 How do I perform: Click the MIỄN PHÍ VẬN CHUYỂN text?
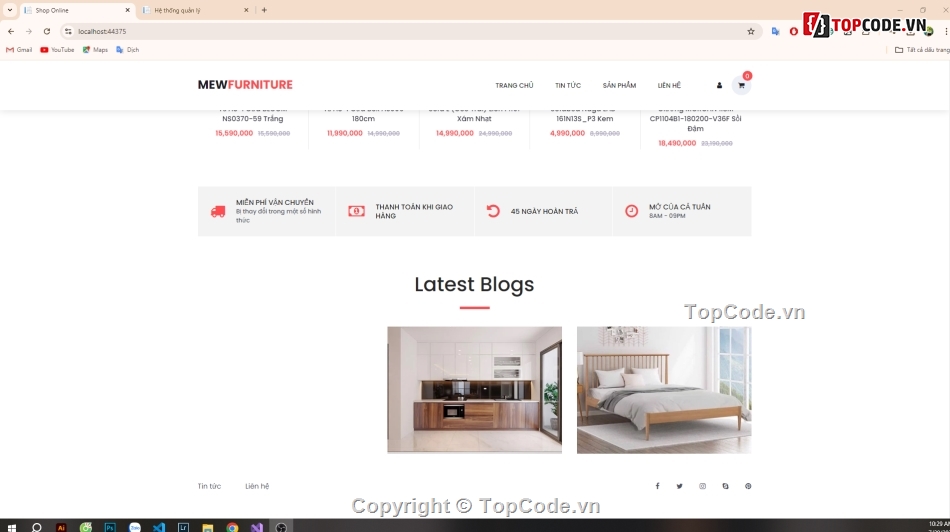(274, 202)
